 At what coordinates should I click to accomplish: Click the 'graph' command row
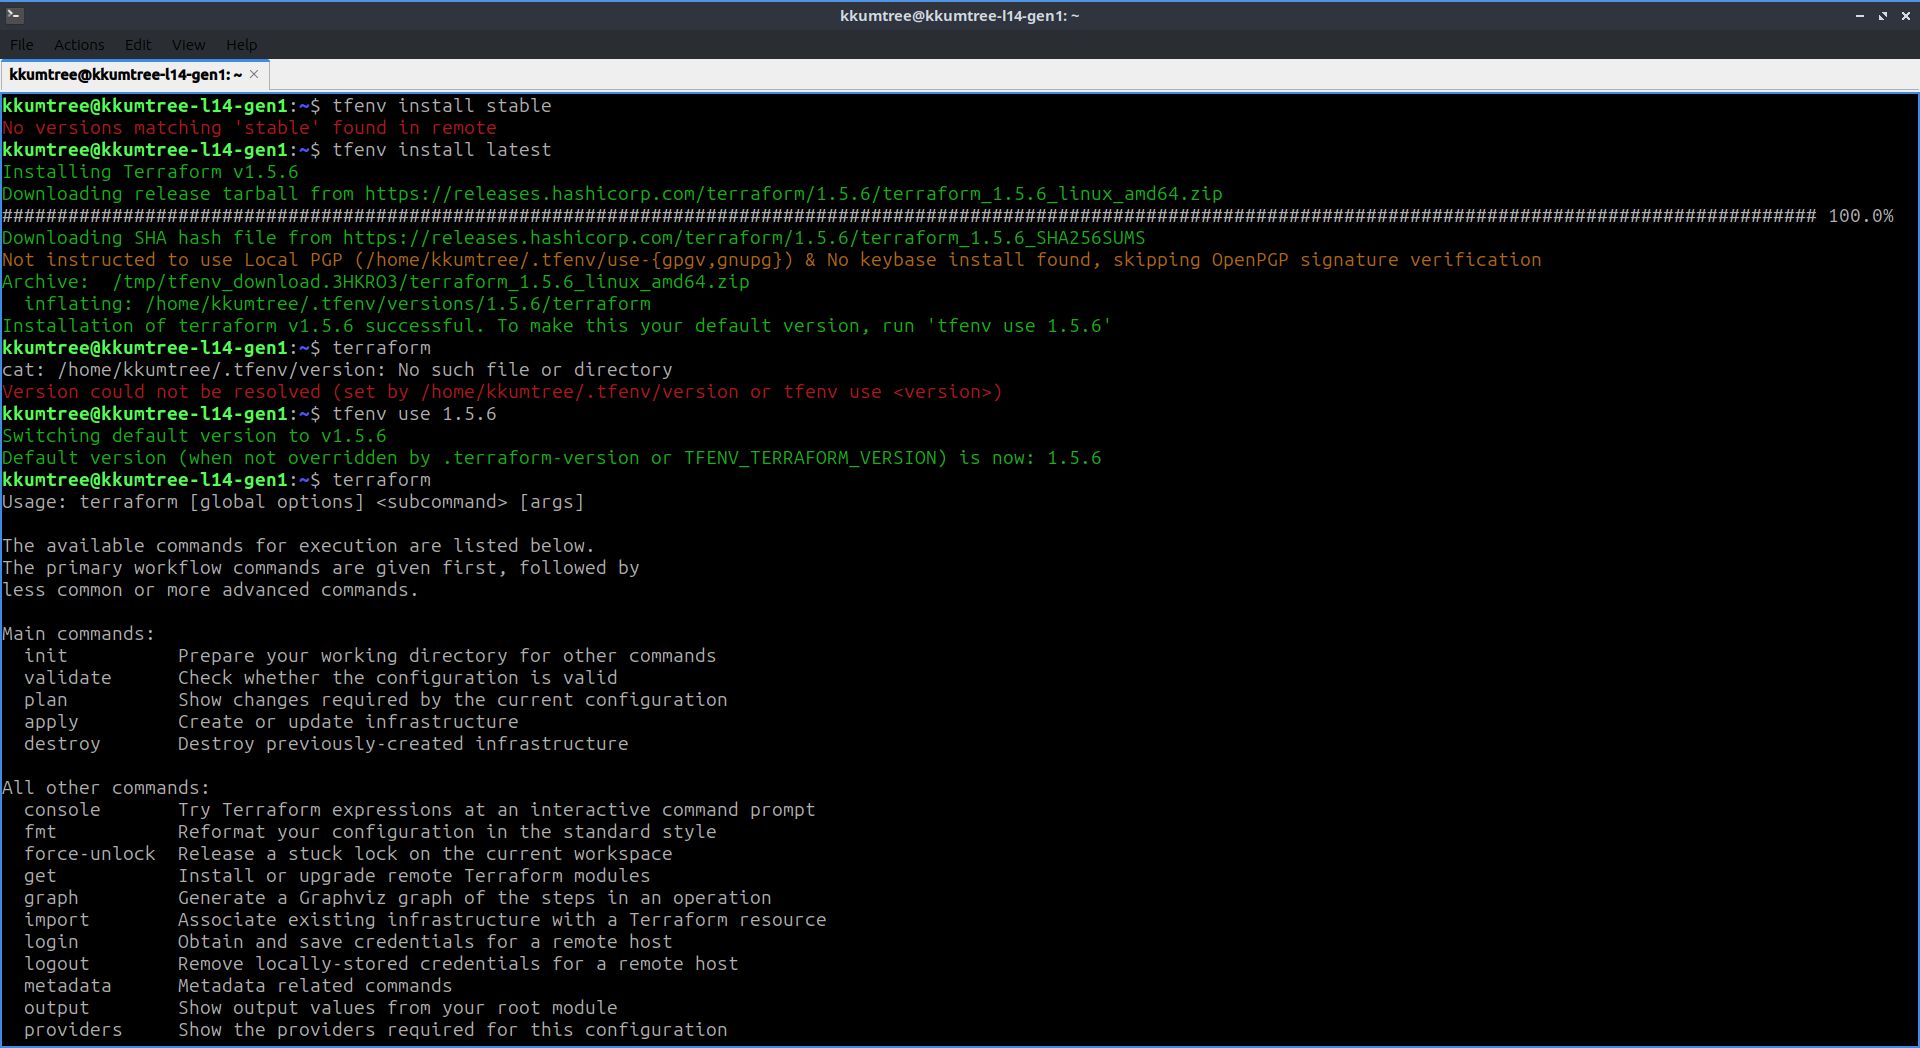pyautogui.click(x=398, y=898)
